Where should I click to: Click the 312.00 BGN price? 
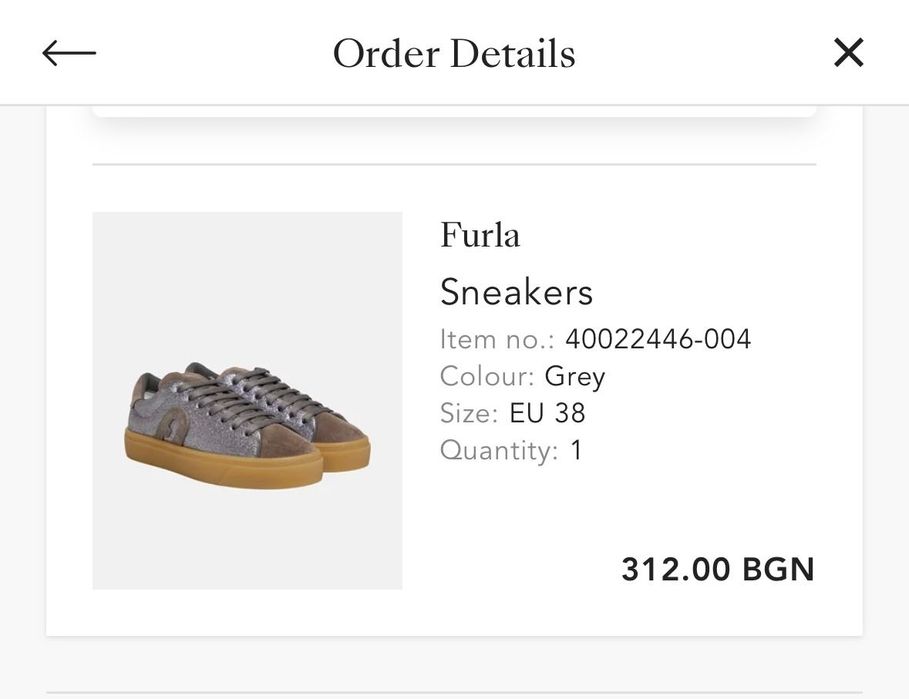pos(717,569)
